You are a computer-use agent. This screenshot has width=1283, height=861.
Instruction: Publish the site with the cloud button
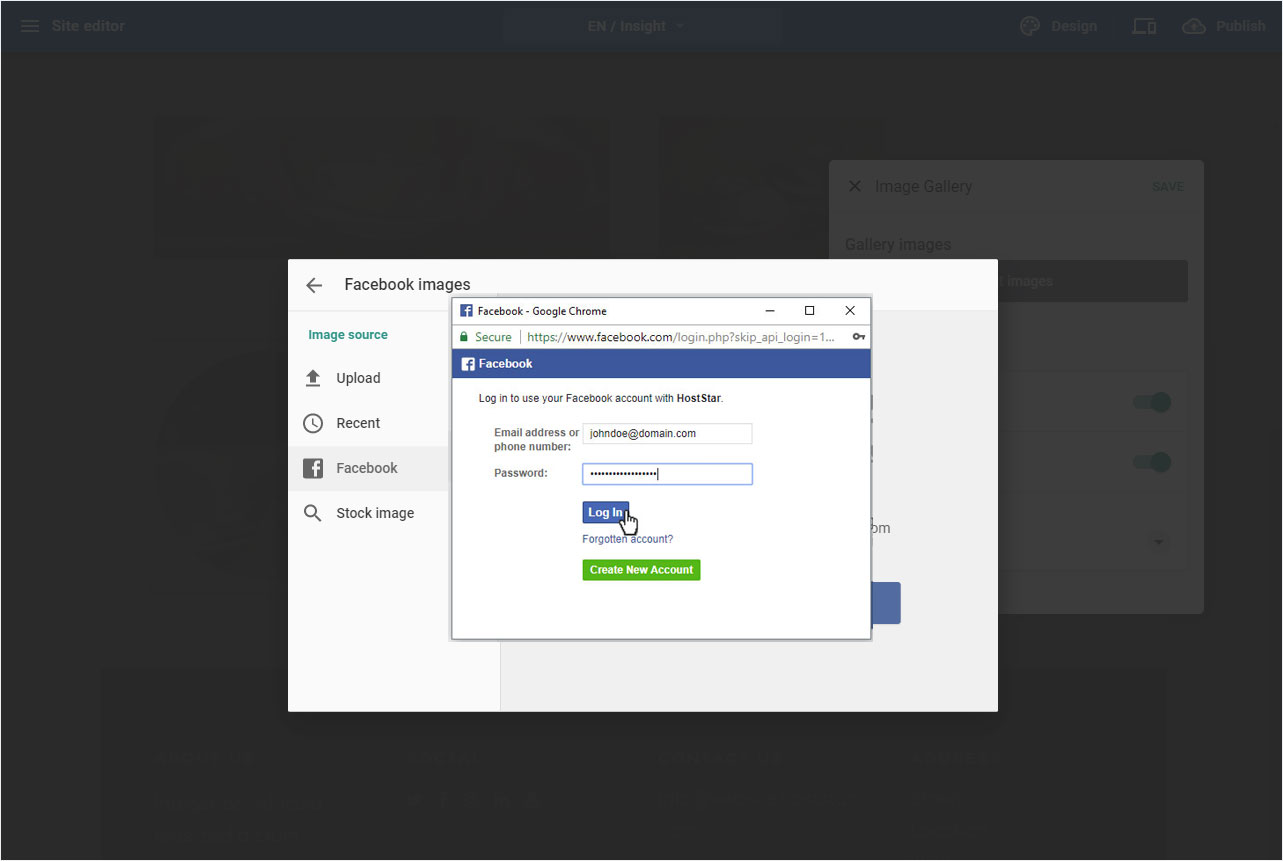pyautogui.click(x=1223, y=26)
